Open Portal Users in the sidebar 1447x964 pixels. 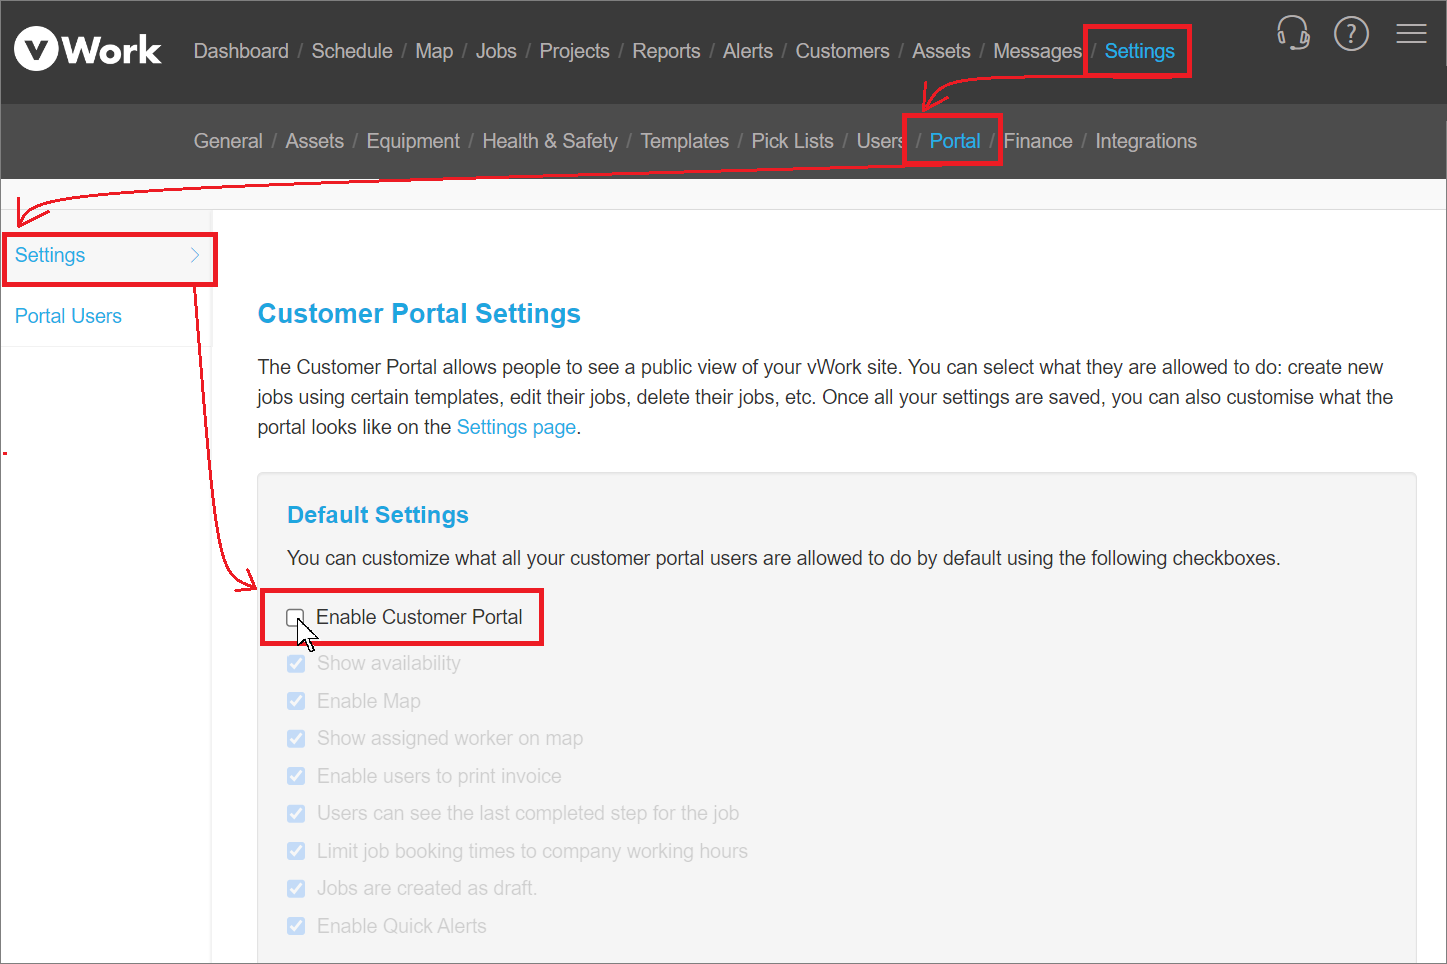pyautogui.click(x=68, y=316)
